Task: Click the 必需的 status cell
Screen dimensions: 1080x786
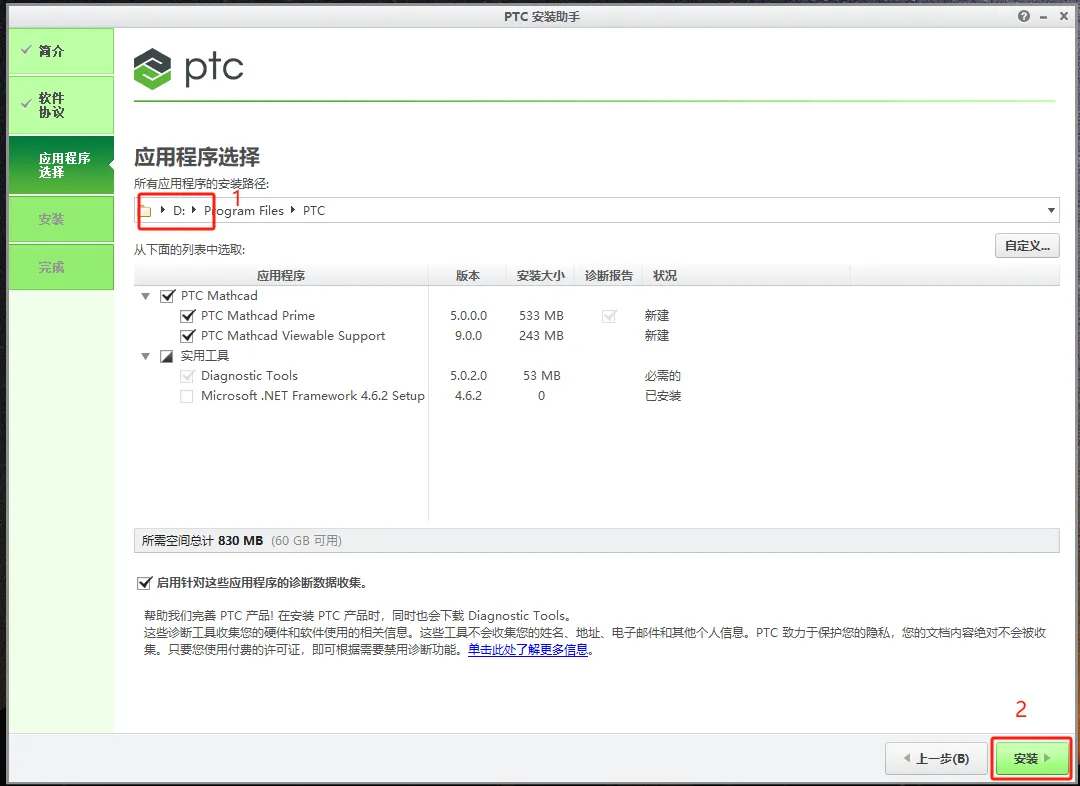Action: 663,376
